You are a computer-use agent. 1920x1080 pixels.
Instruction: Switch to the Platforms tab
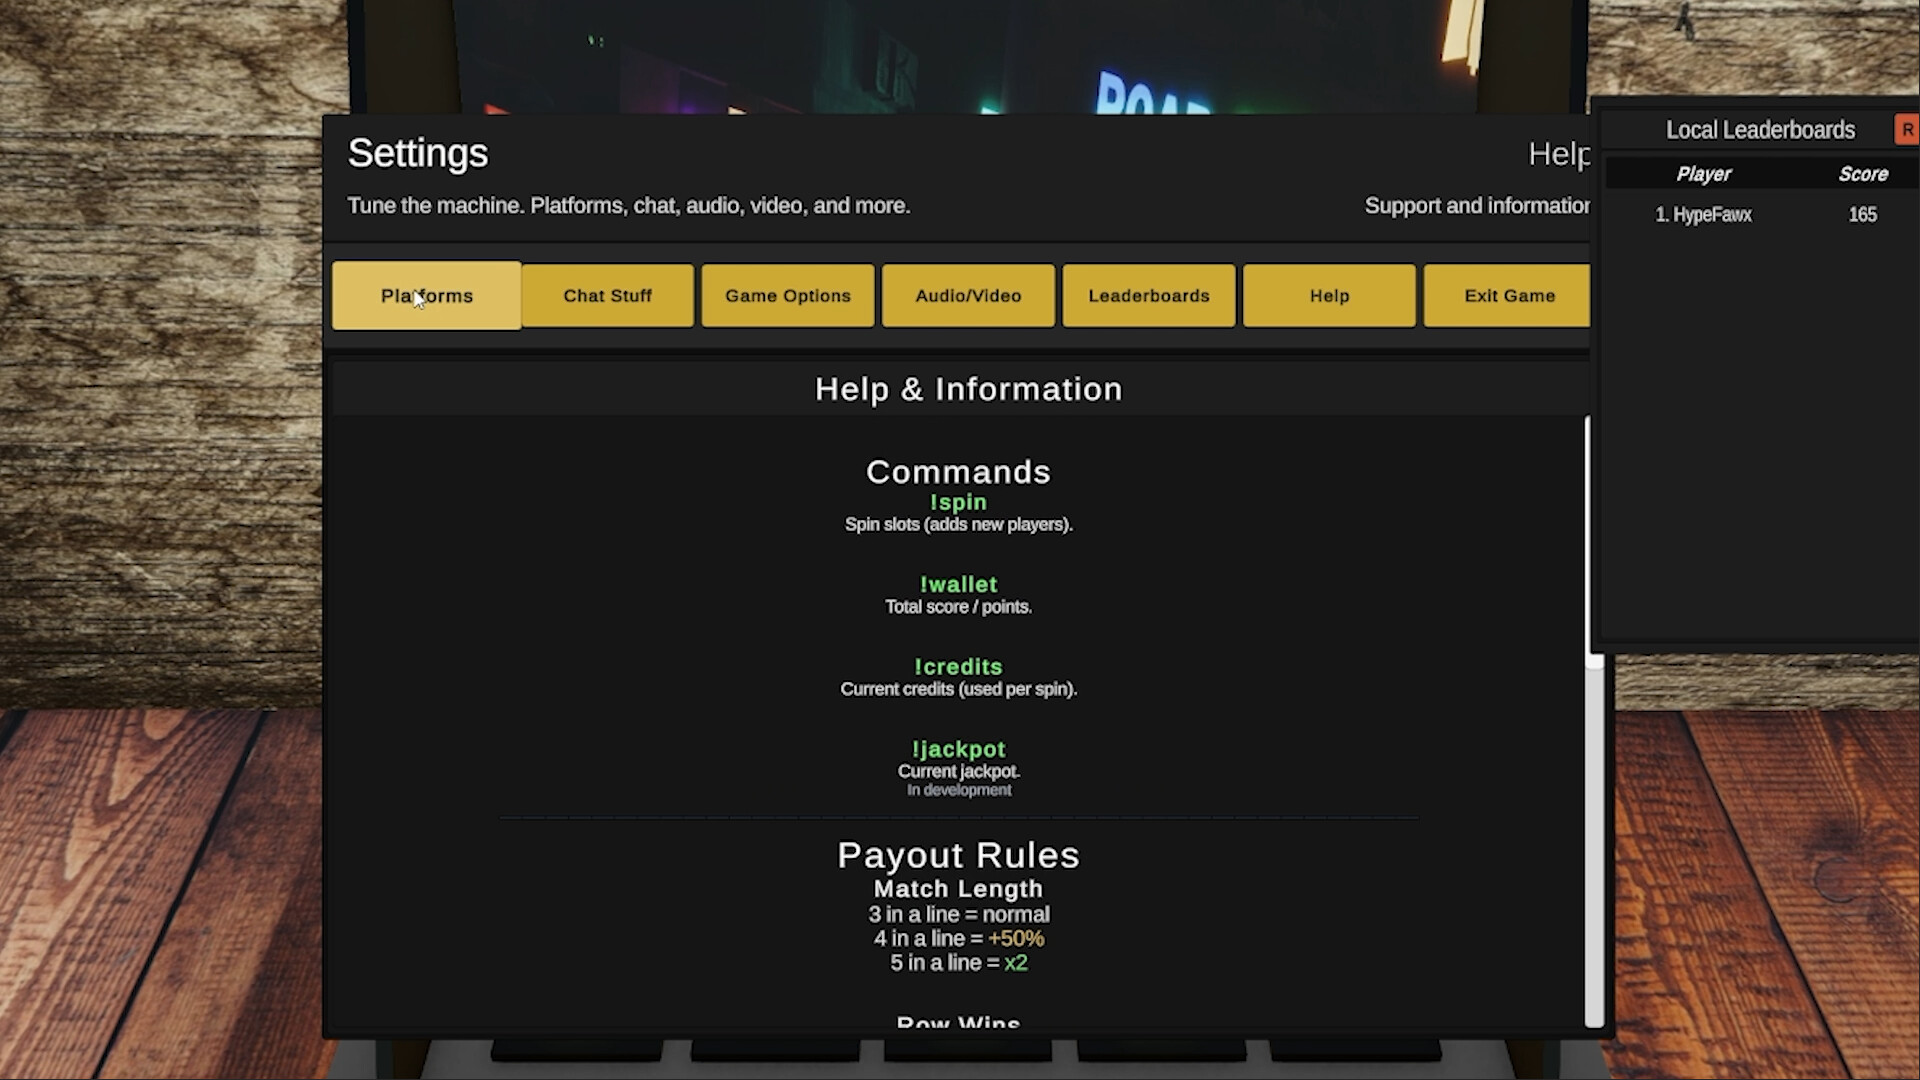tap(426, 296)
